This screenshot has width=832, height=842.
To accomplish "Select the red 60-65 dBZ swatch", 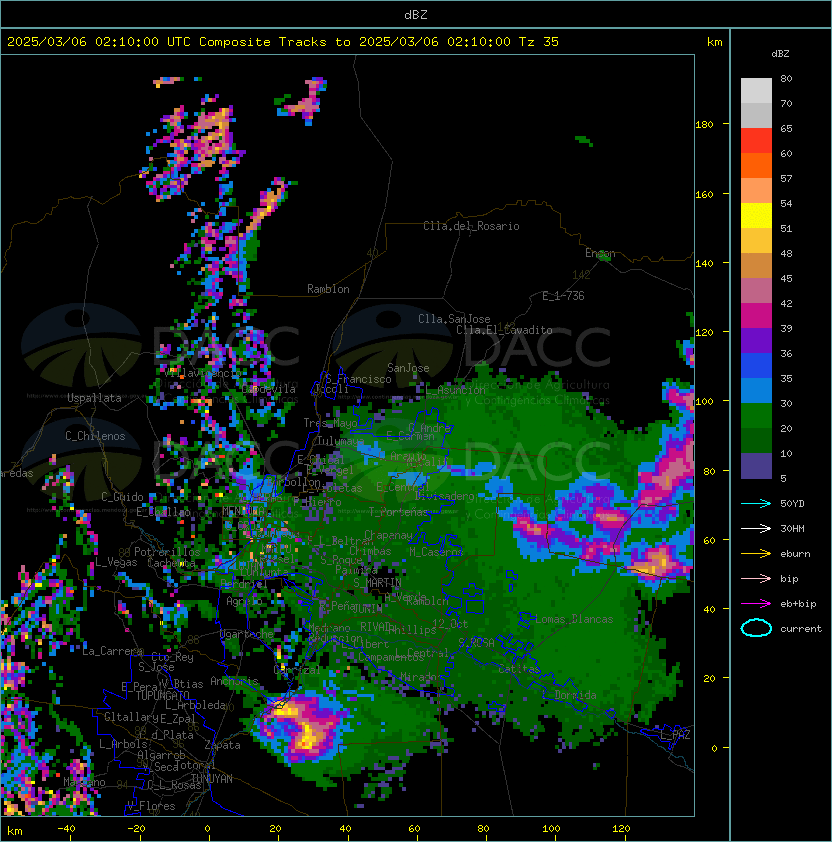I will tap(756, 141).
